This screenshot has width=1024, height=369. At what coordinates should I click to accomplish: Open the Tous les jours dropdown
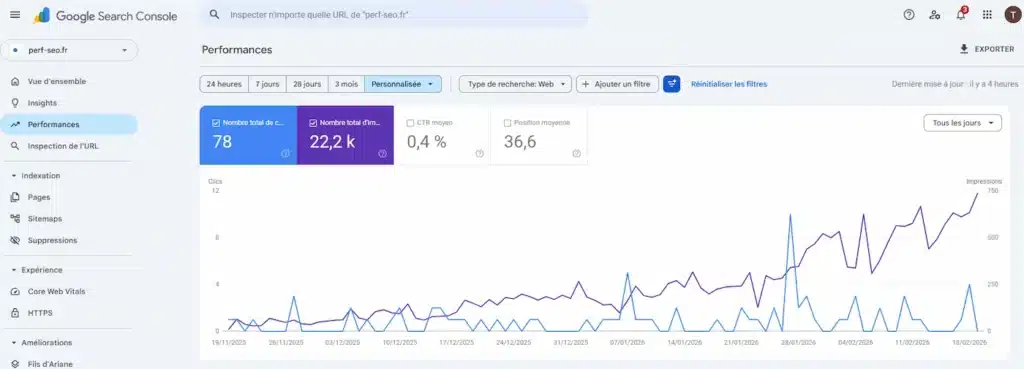click(963, 123)
